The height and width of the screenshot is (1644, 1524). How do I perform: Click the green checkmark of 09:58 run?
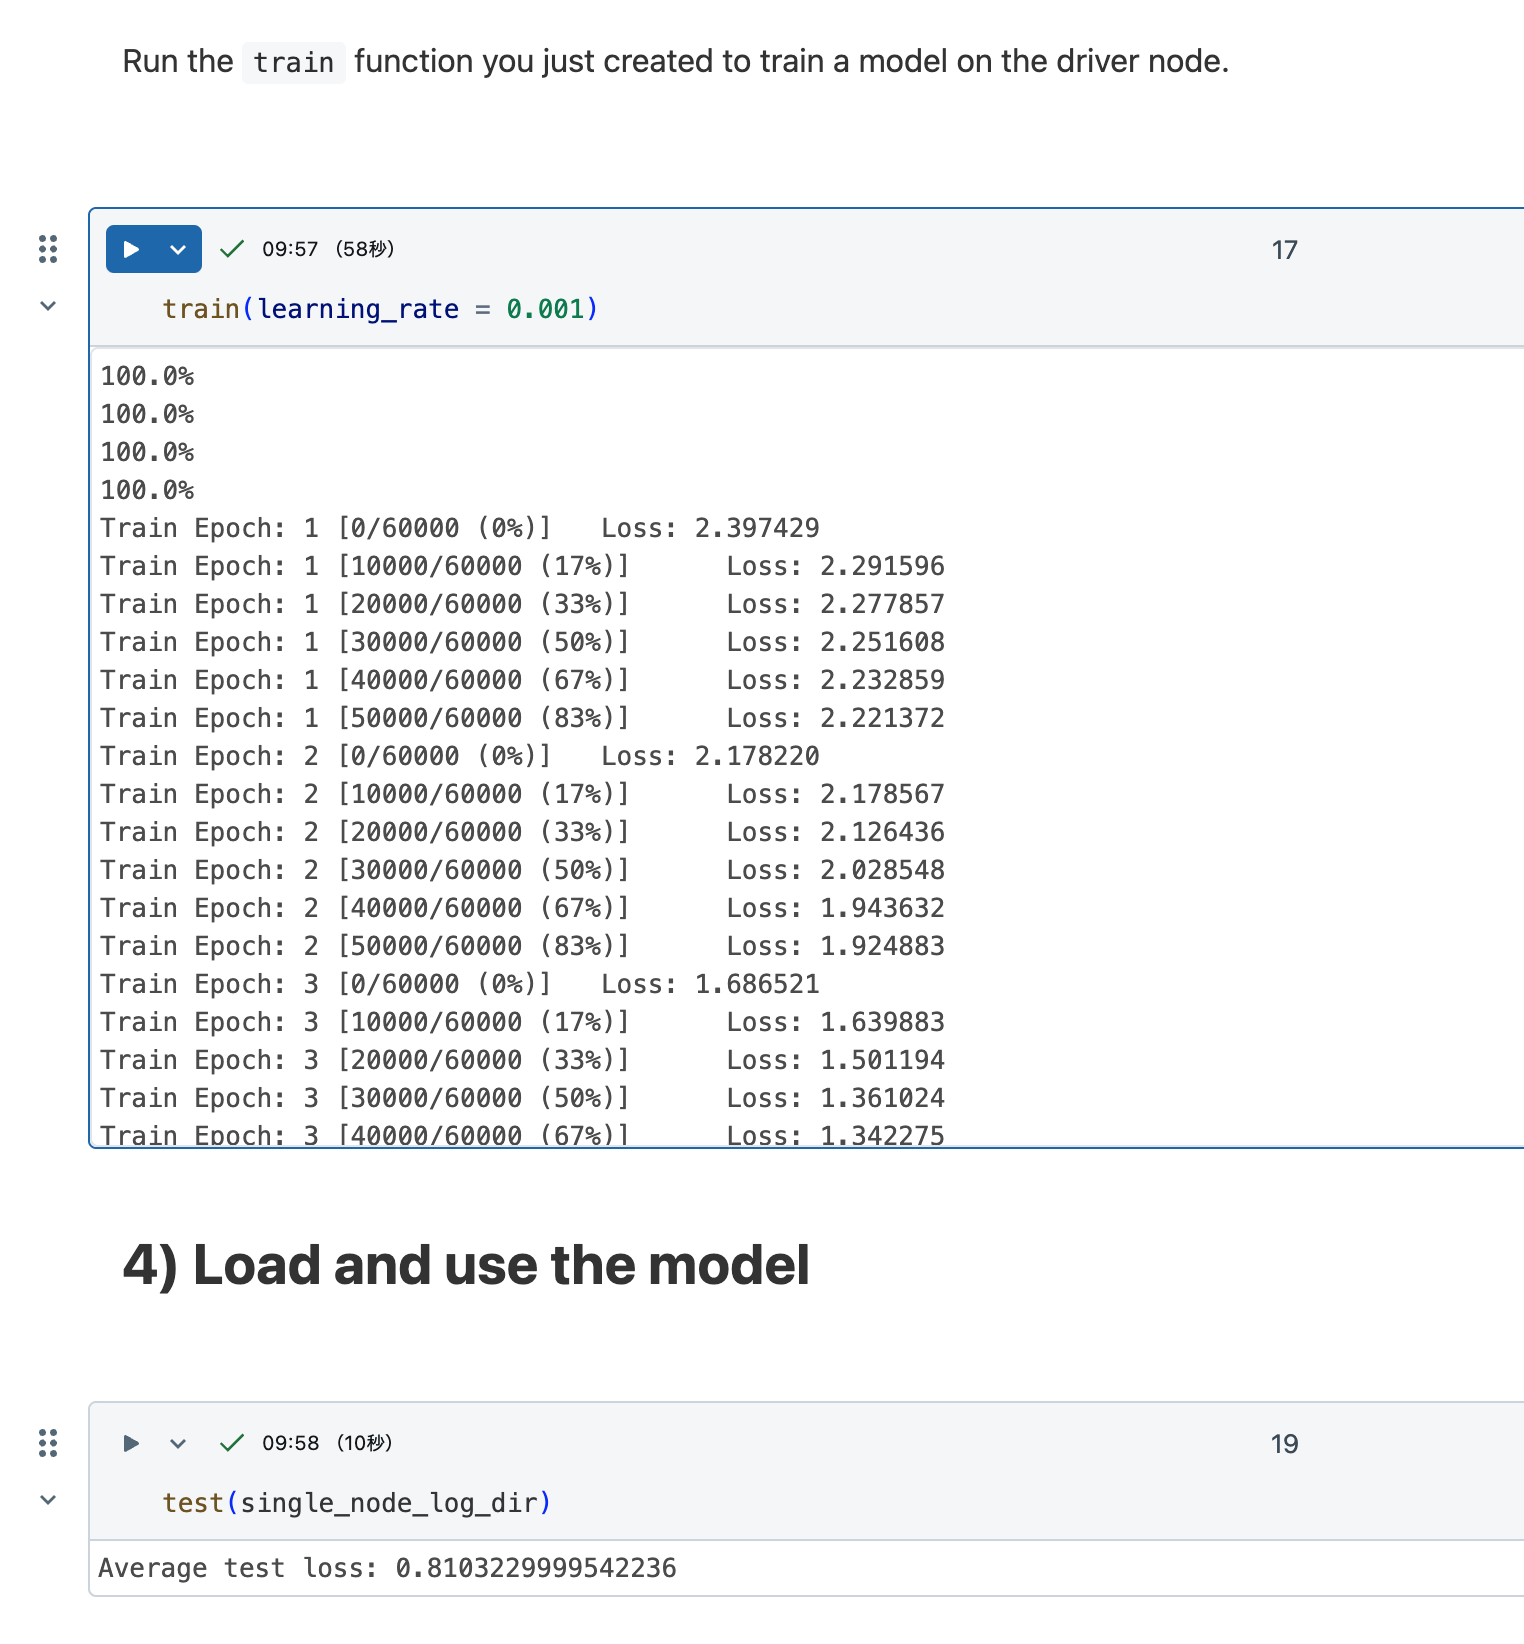[232, 1443]
